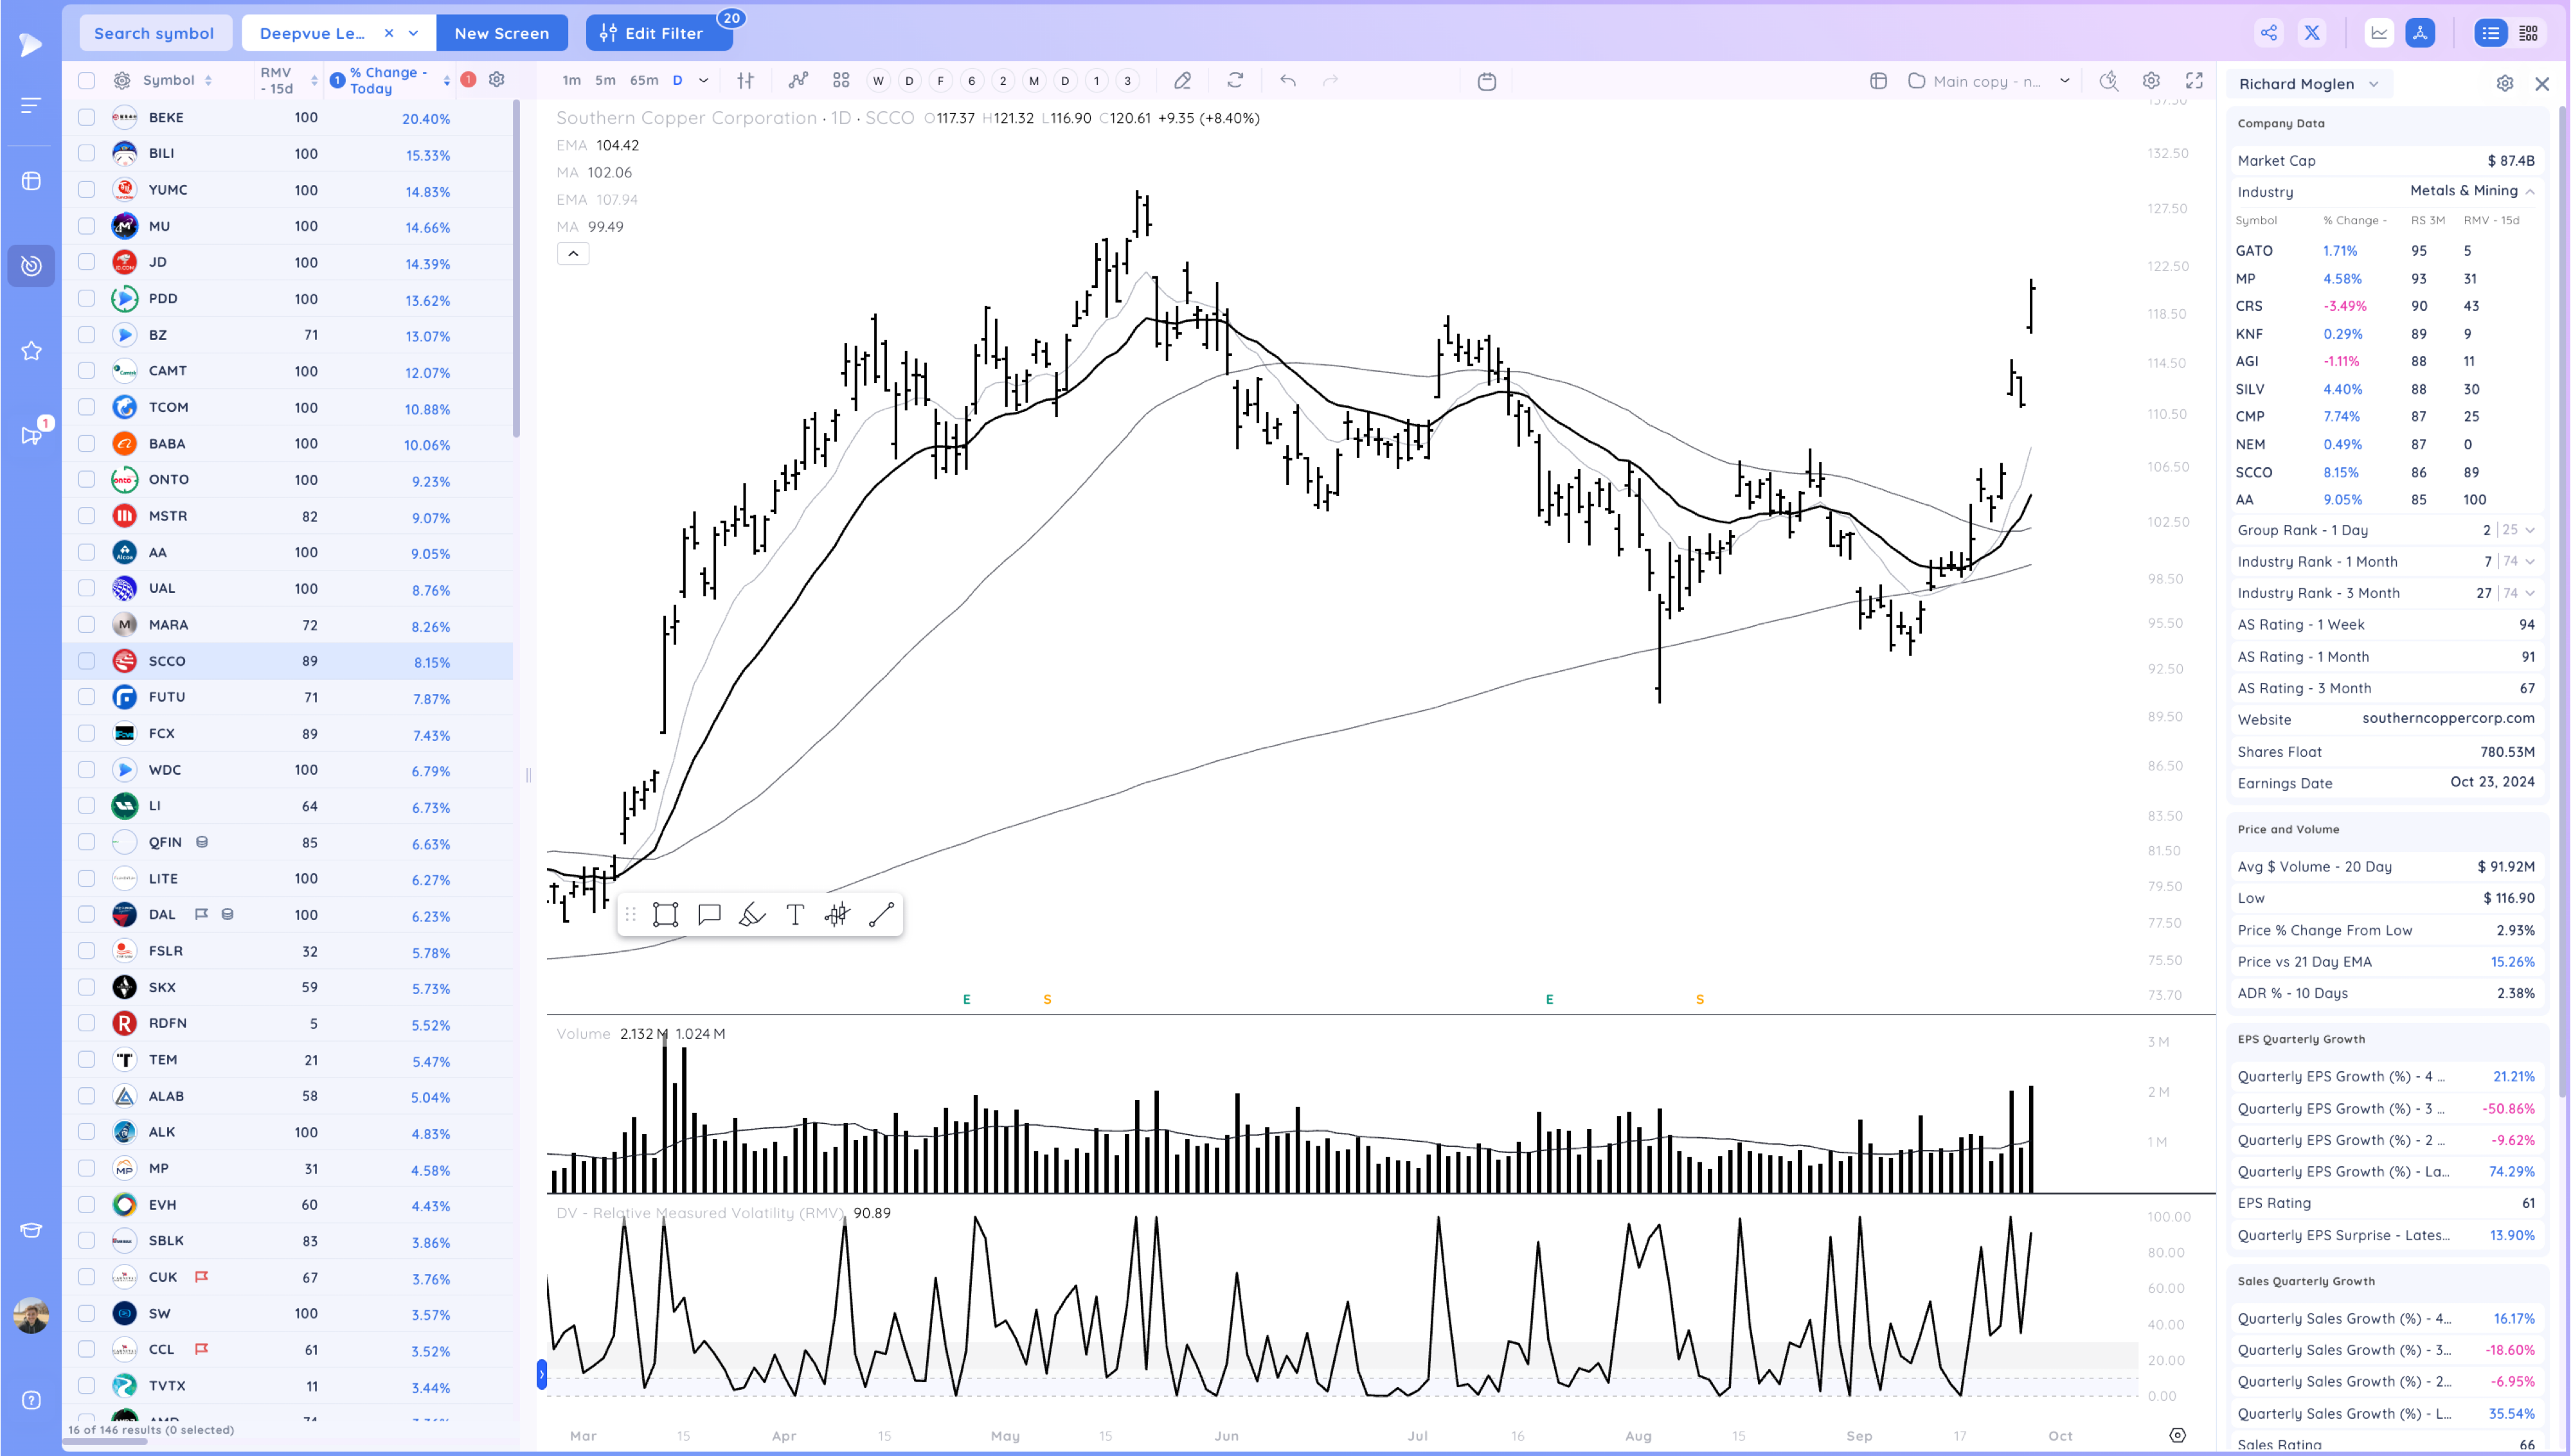The width and height of the screenshot is (2571, 1456).
Task: Click the fullscreen chart icon
Action: 2194,81
